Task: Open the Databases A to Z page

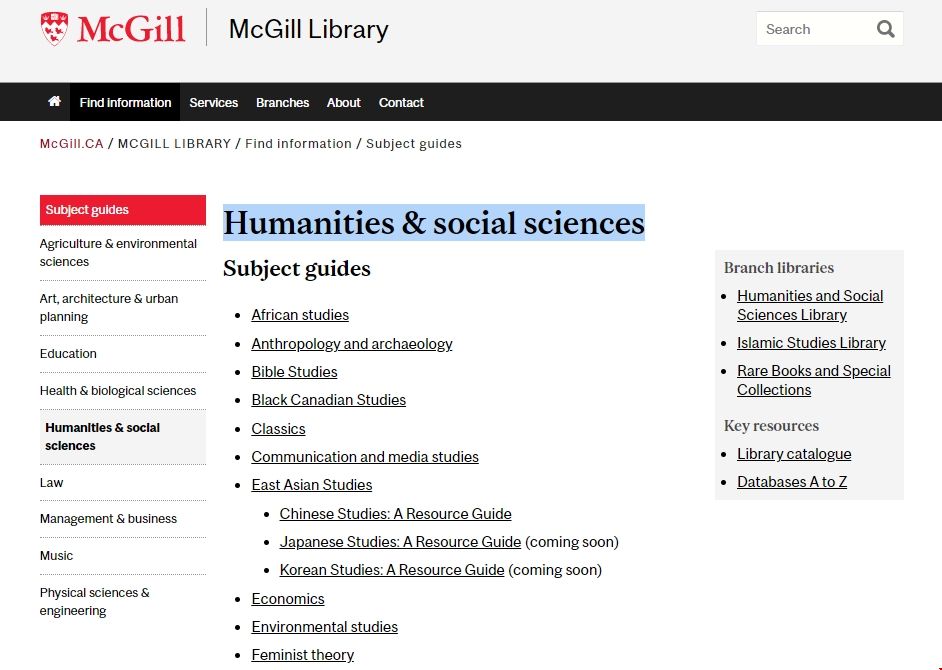Action: pos(792,481)
